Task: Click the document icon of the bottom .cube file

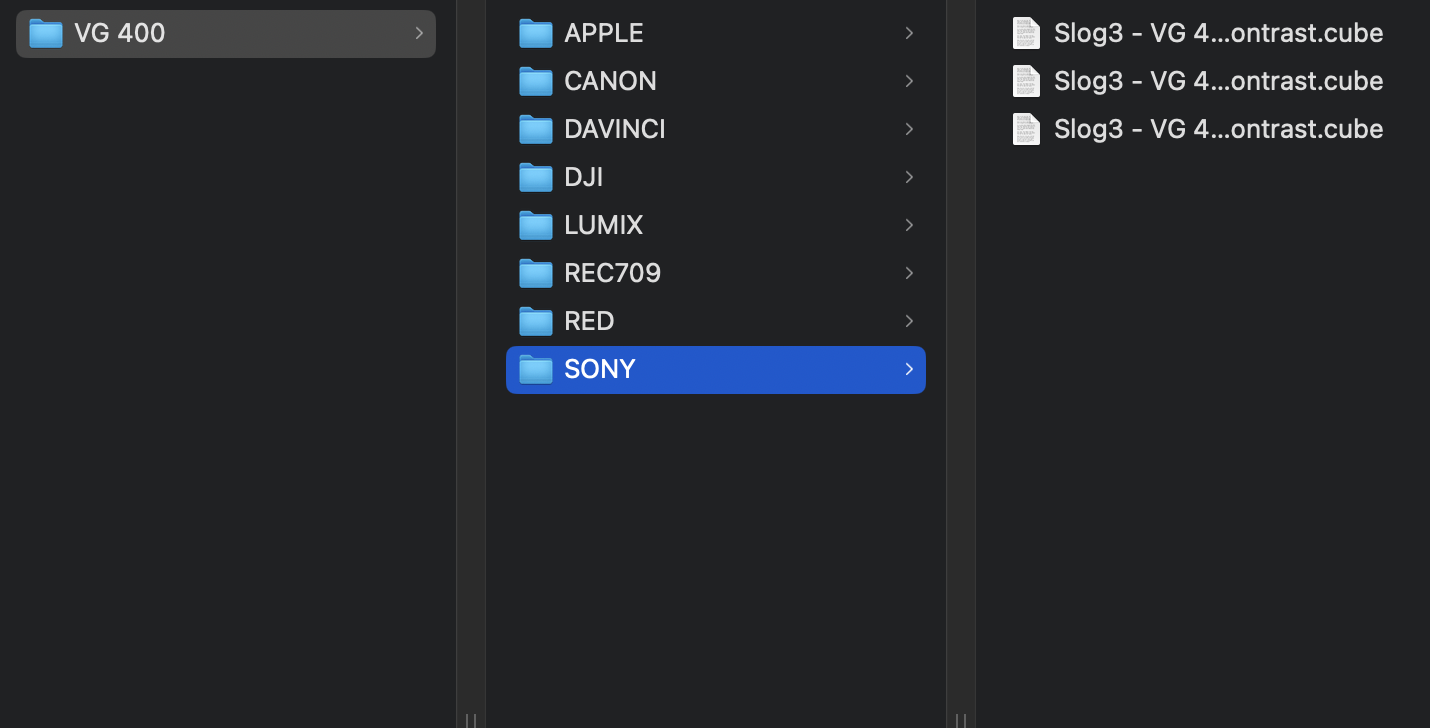Action: pos(1026,129)
